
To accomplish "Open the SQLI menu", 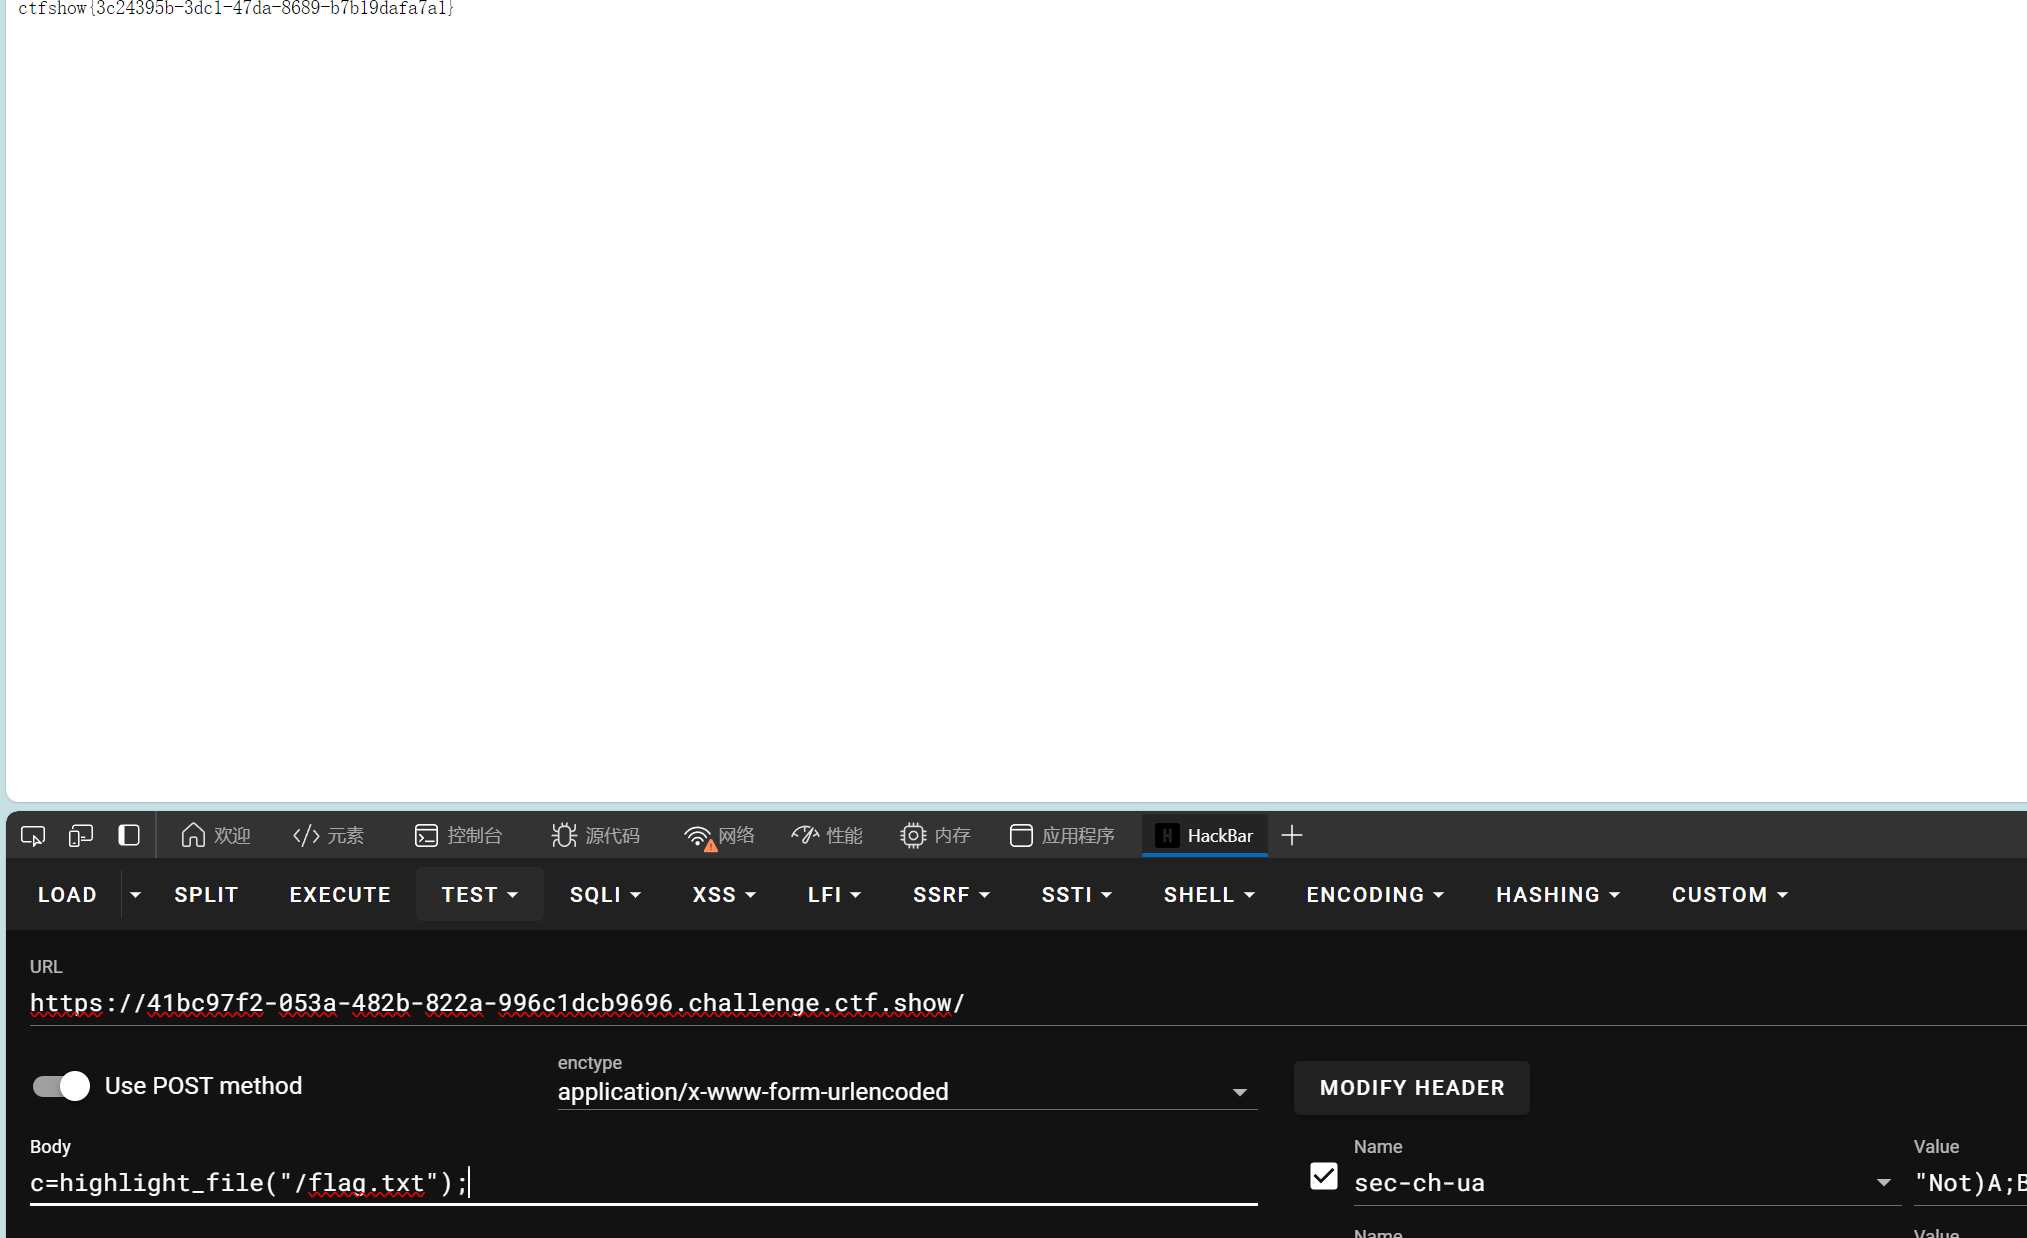I will [605, 895].
